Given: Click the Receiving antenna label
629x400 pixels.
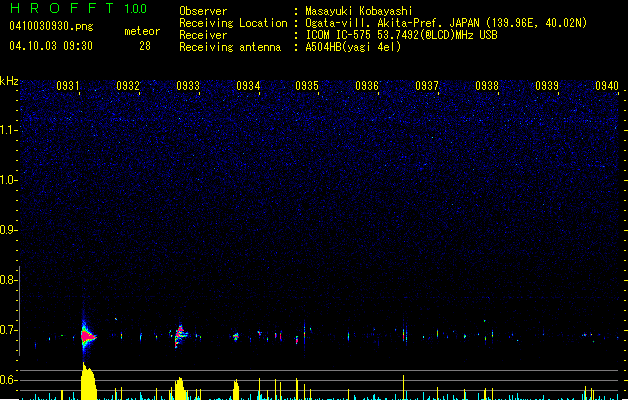Looking at the screenshot, I should [230, 47].
